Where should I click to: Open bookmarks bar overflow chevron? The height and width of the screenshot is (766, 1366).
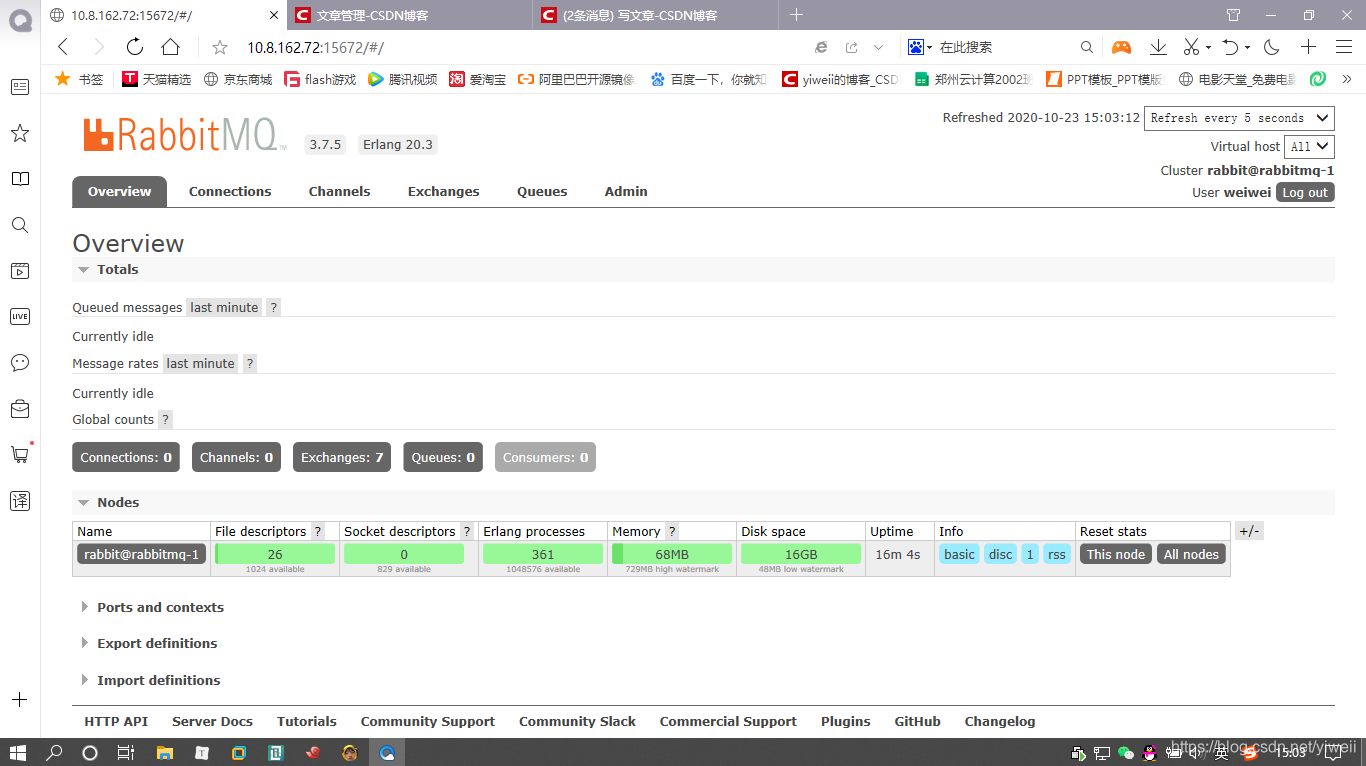(1347, 79)
